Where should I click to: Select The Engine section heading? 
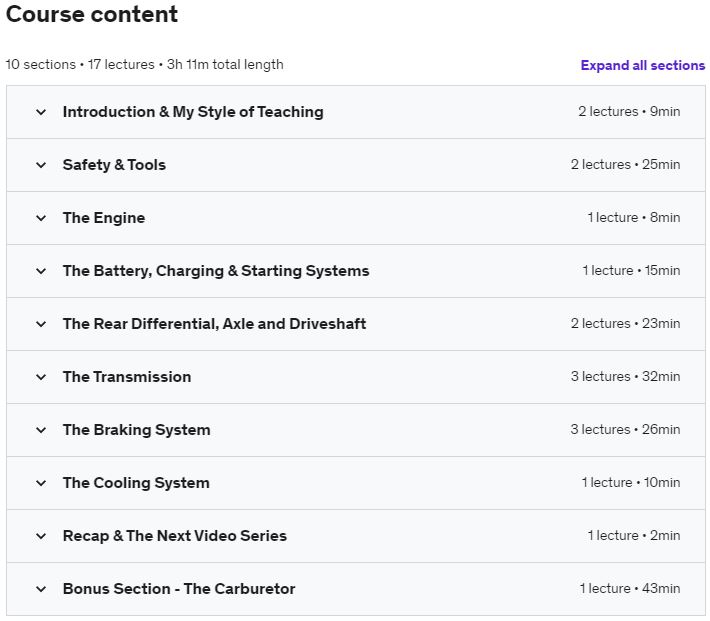(103, 218)
